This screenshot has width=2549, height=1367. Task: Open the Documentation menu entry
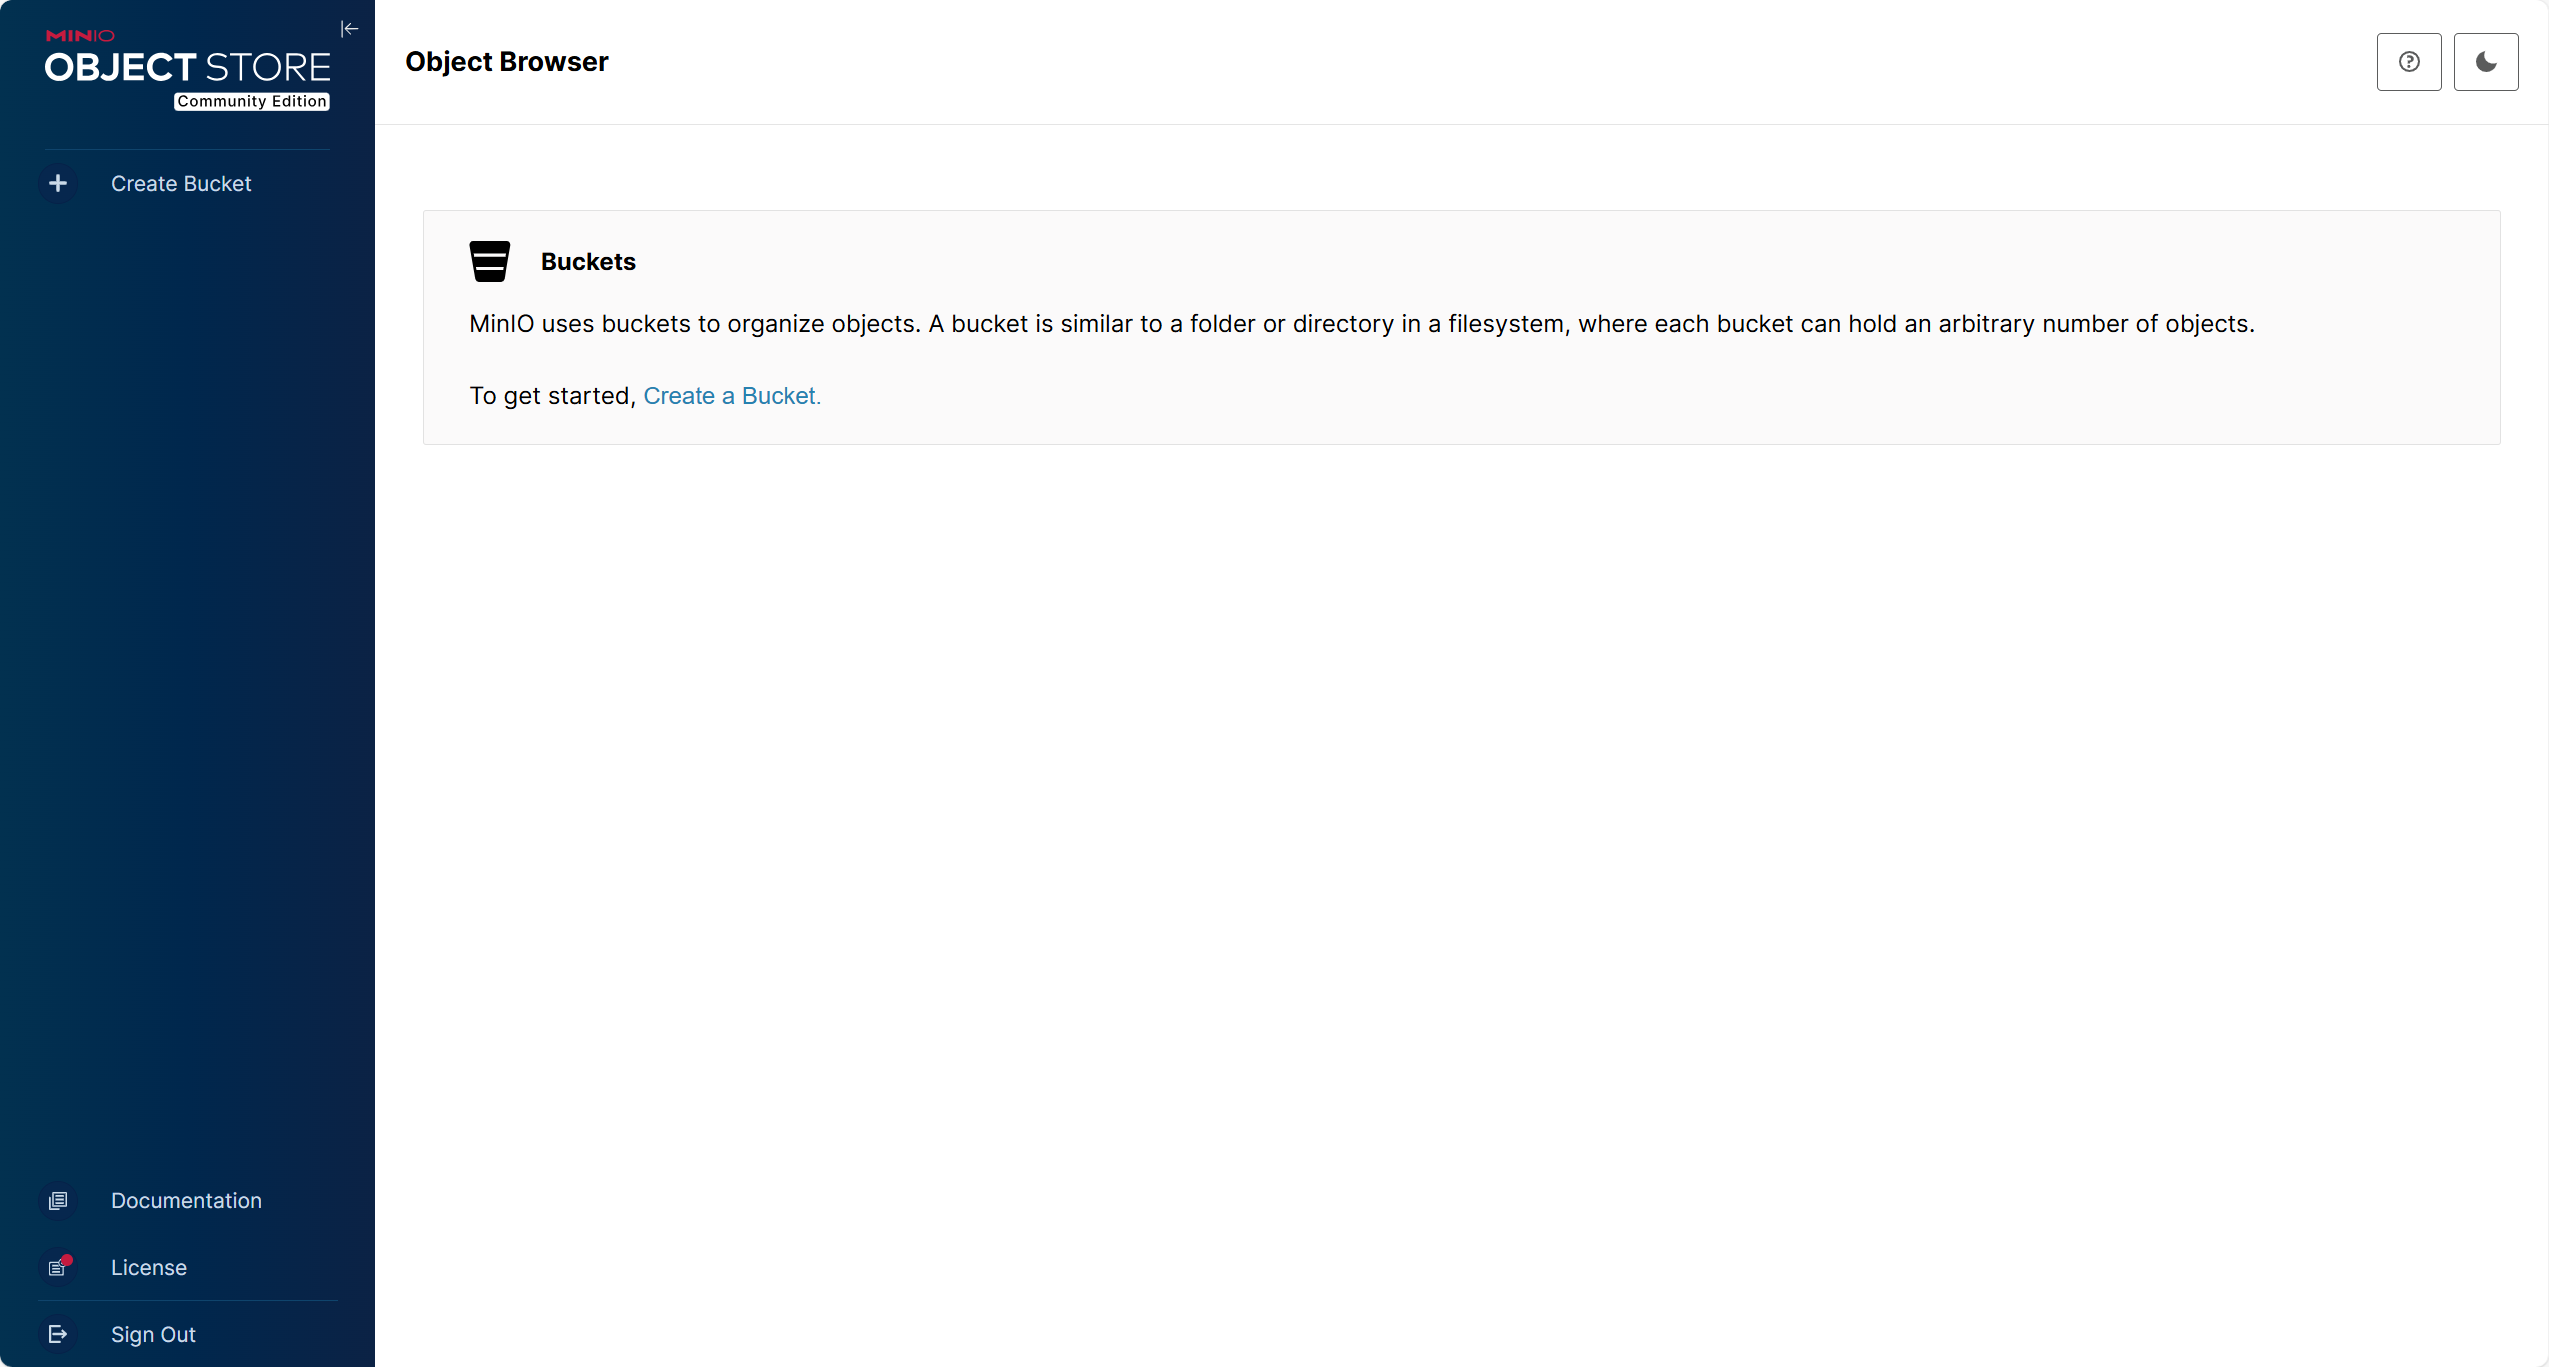click(186, 1201)
